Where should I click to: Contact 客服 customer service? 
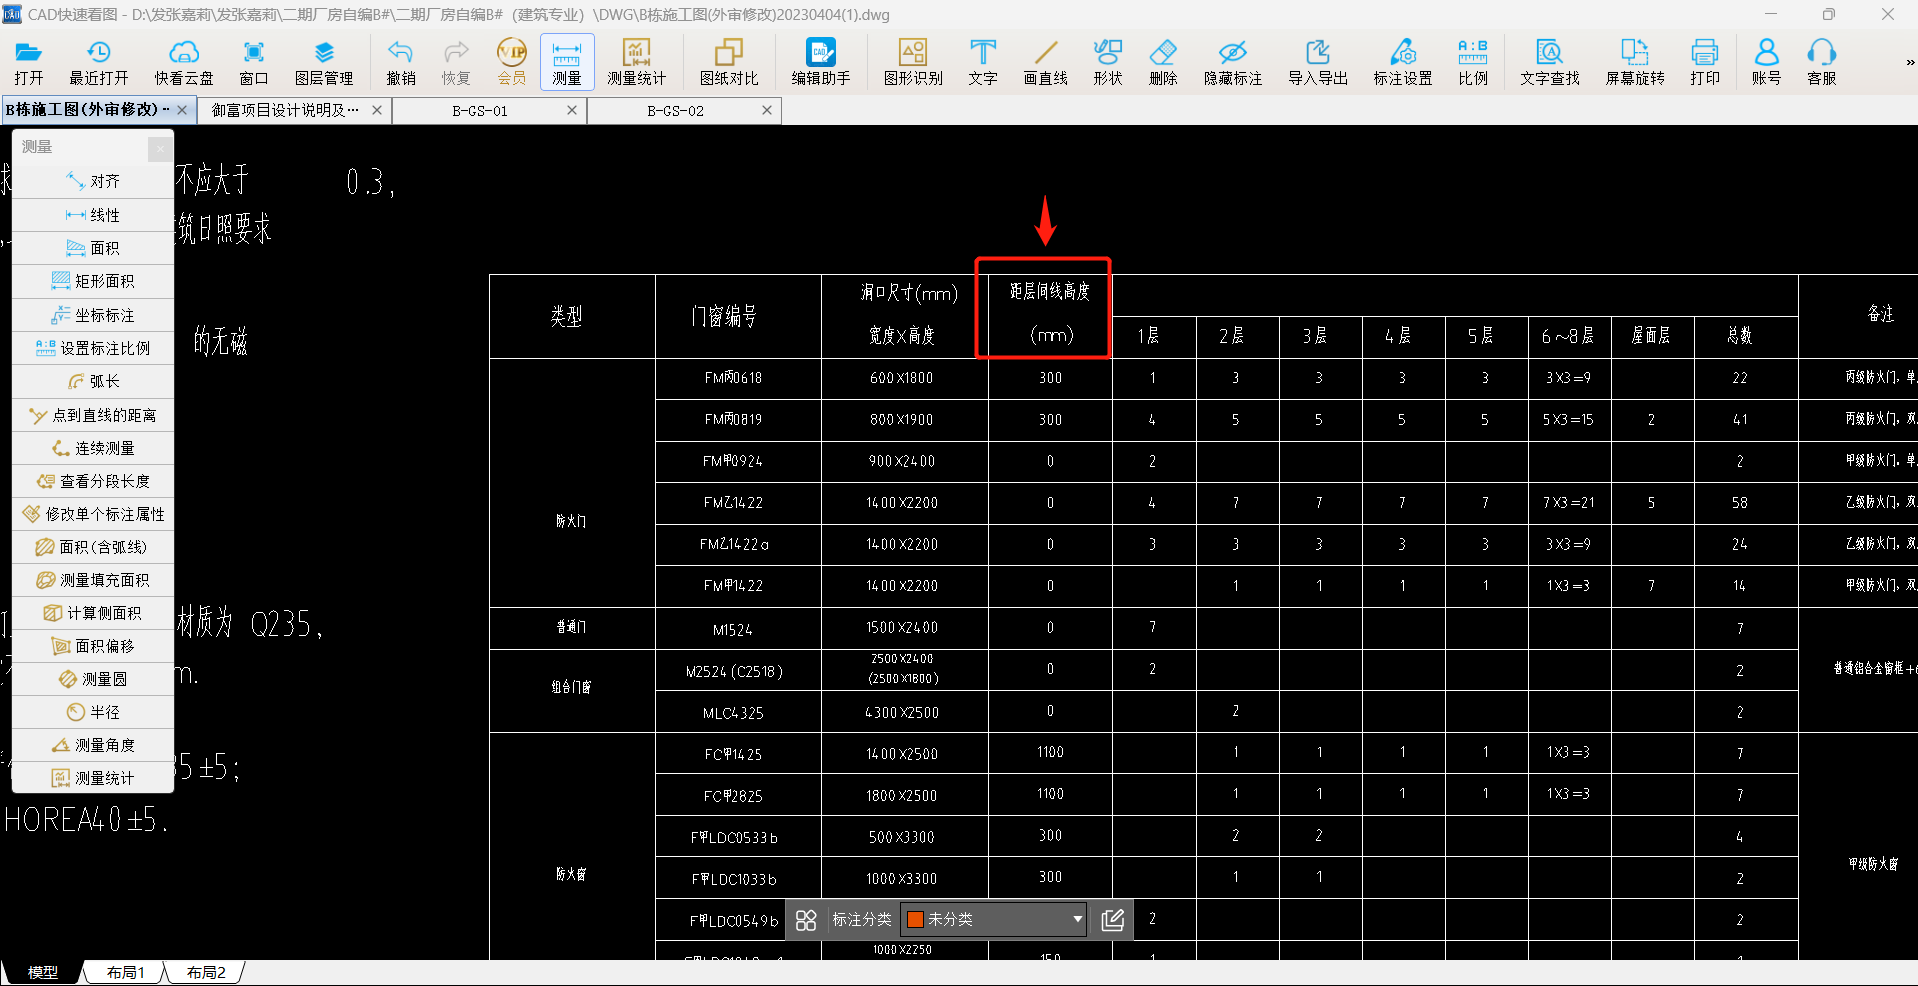point(1822,62)
